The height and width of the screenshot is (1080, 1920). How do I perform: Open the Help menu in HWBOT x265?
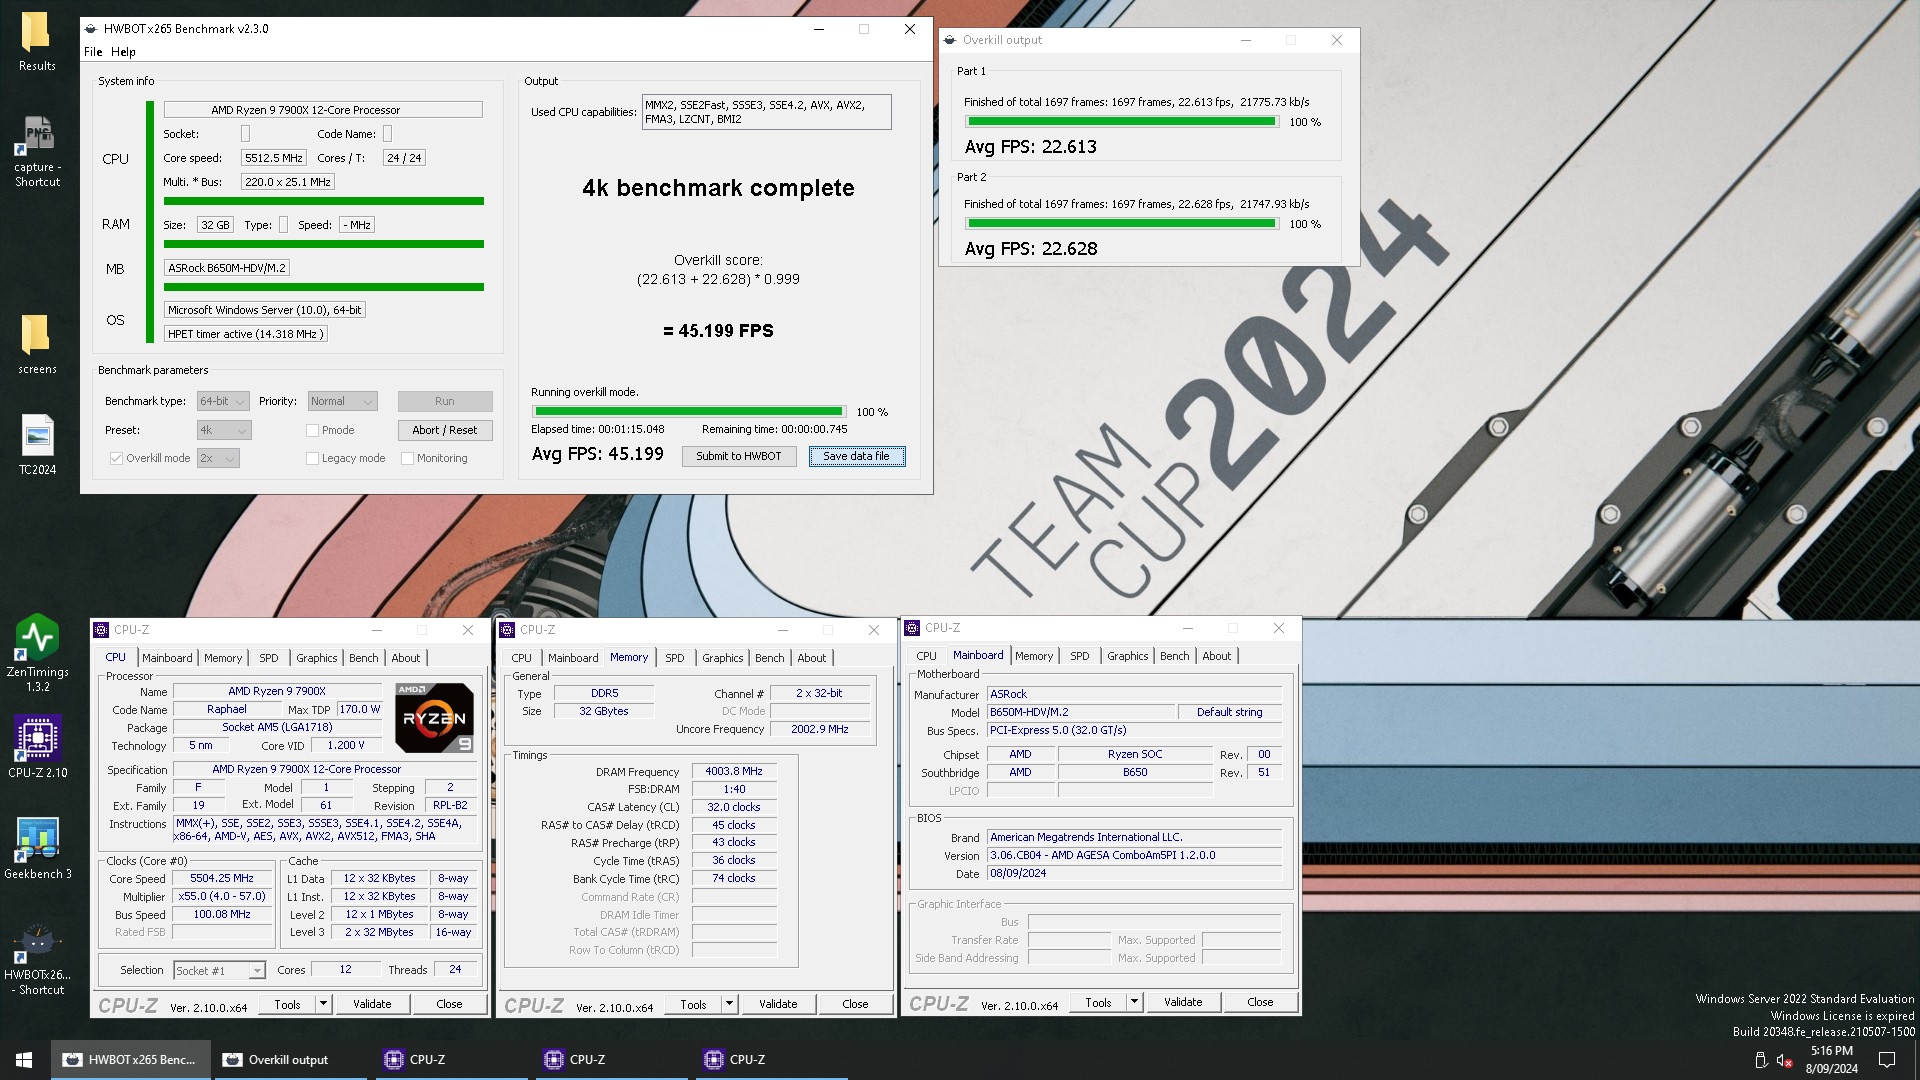[123, 52]
